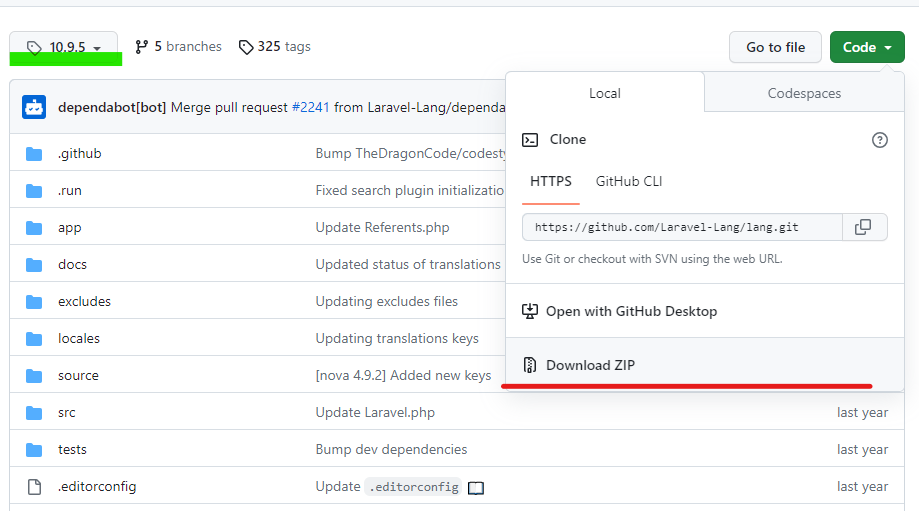Open commit 'Updating translations keys'

[397, 338]
